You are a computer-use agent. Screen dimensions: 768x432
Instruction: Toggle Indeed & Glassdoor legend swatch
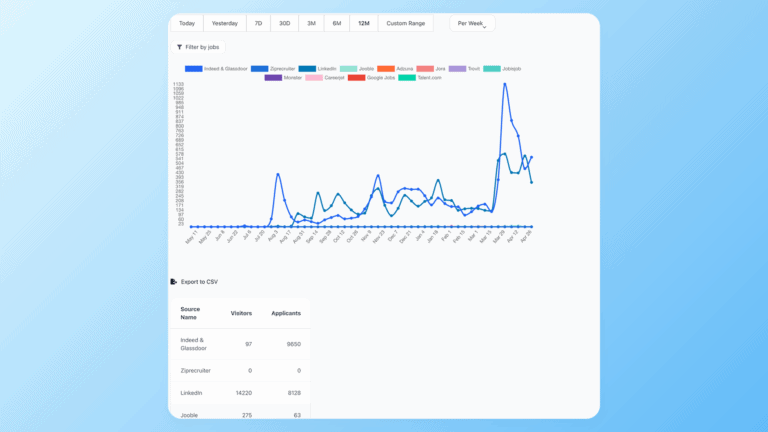point(193,69)
